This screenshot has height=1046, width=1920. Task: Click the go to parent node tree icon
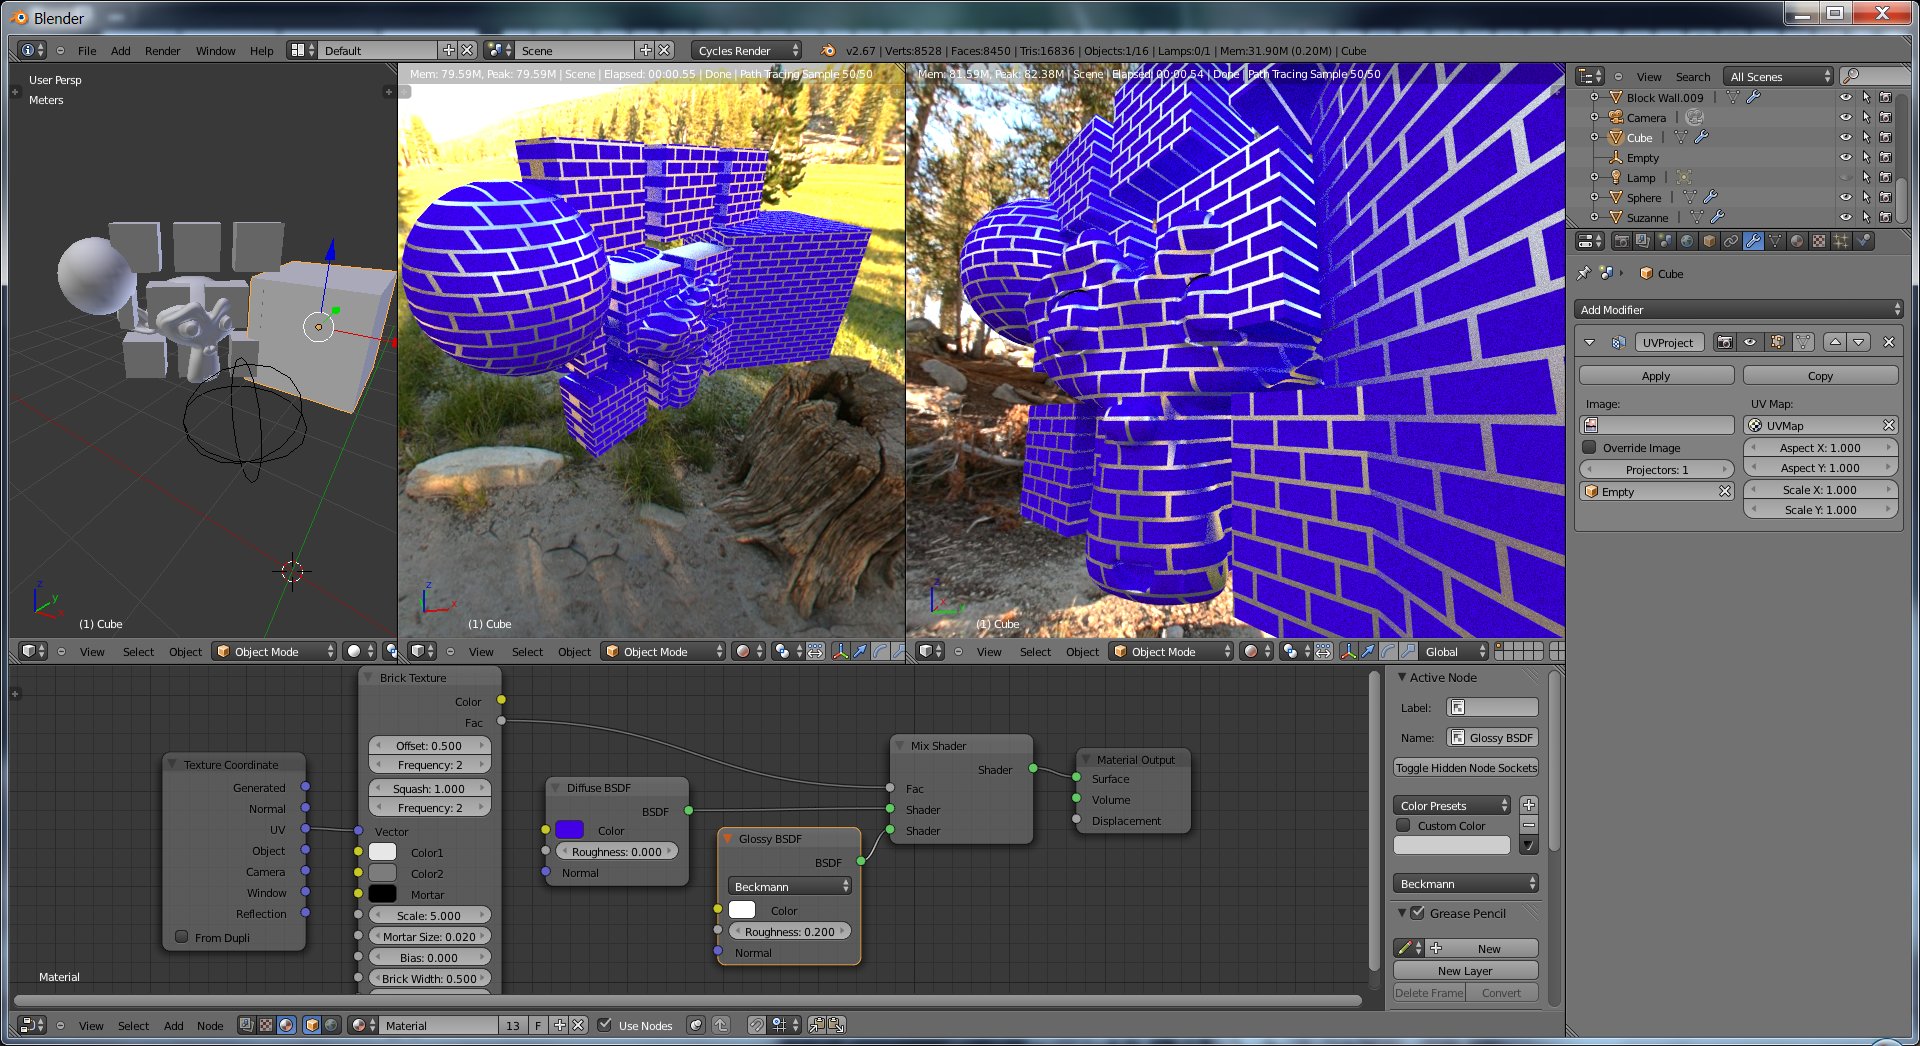[x=721, y=1025]
